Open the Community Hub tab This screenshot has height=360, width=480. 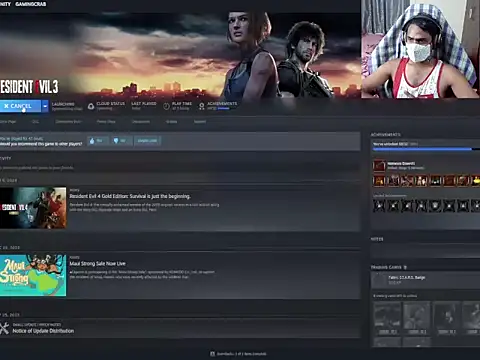coord(68,122)
